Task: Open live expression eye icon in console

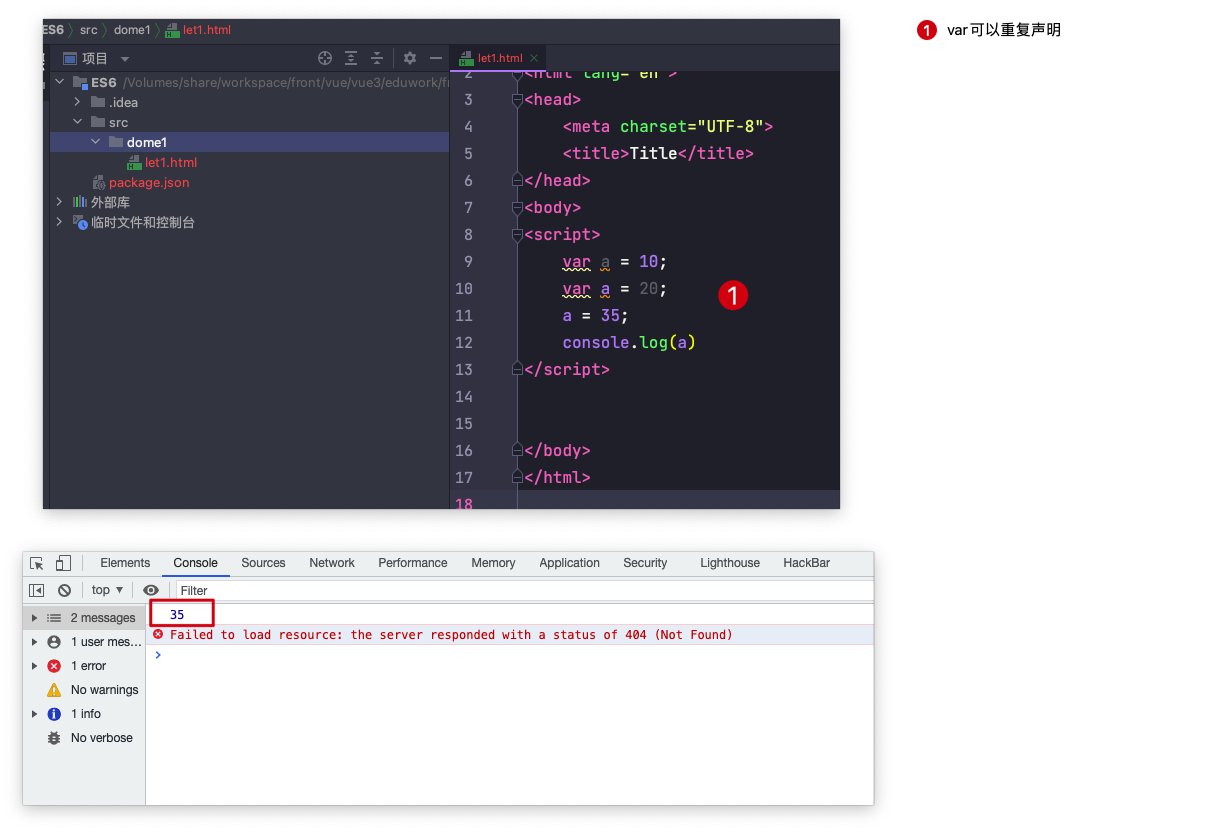Action: [151, 590]
